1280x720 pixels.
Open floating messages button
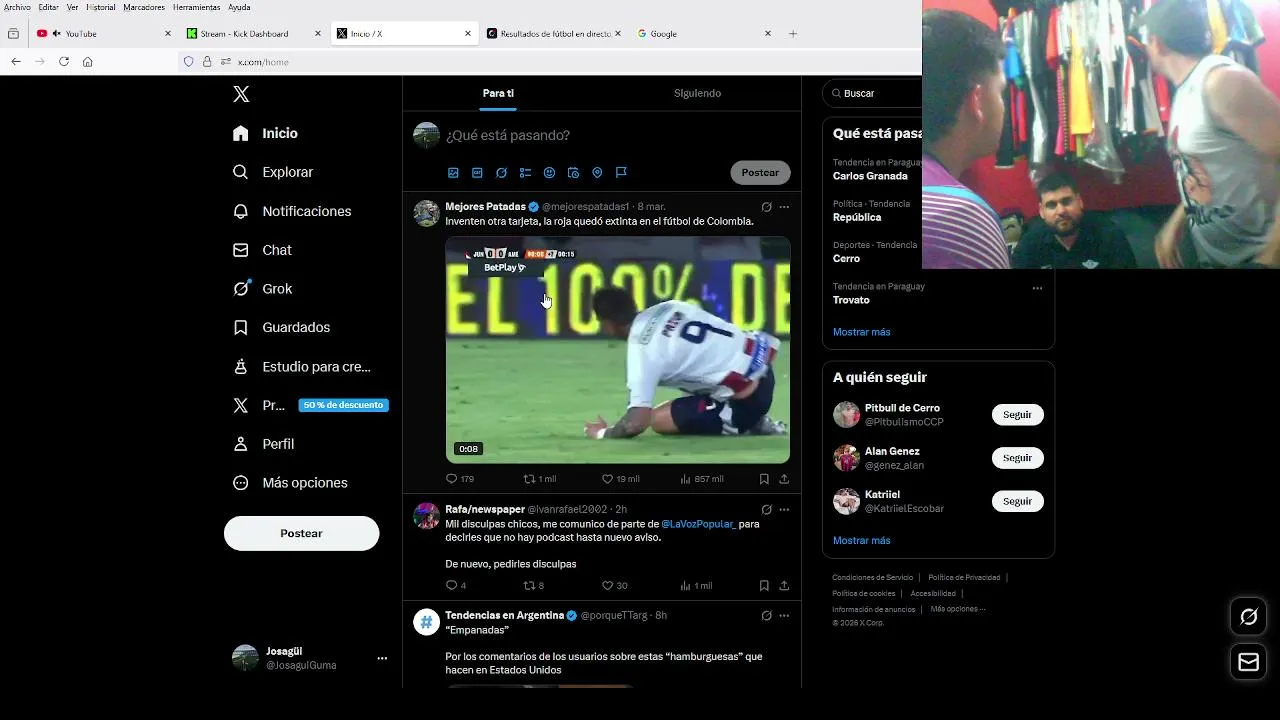[x=1249, y=662]
